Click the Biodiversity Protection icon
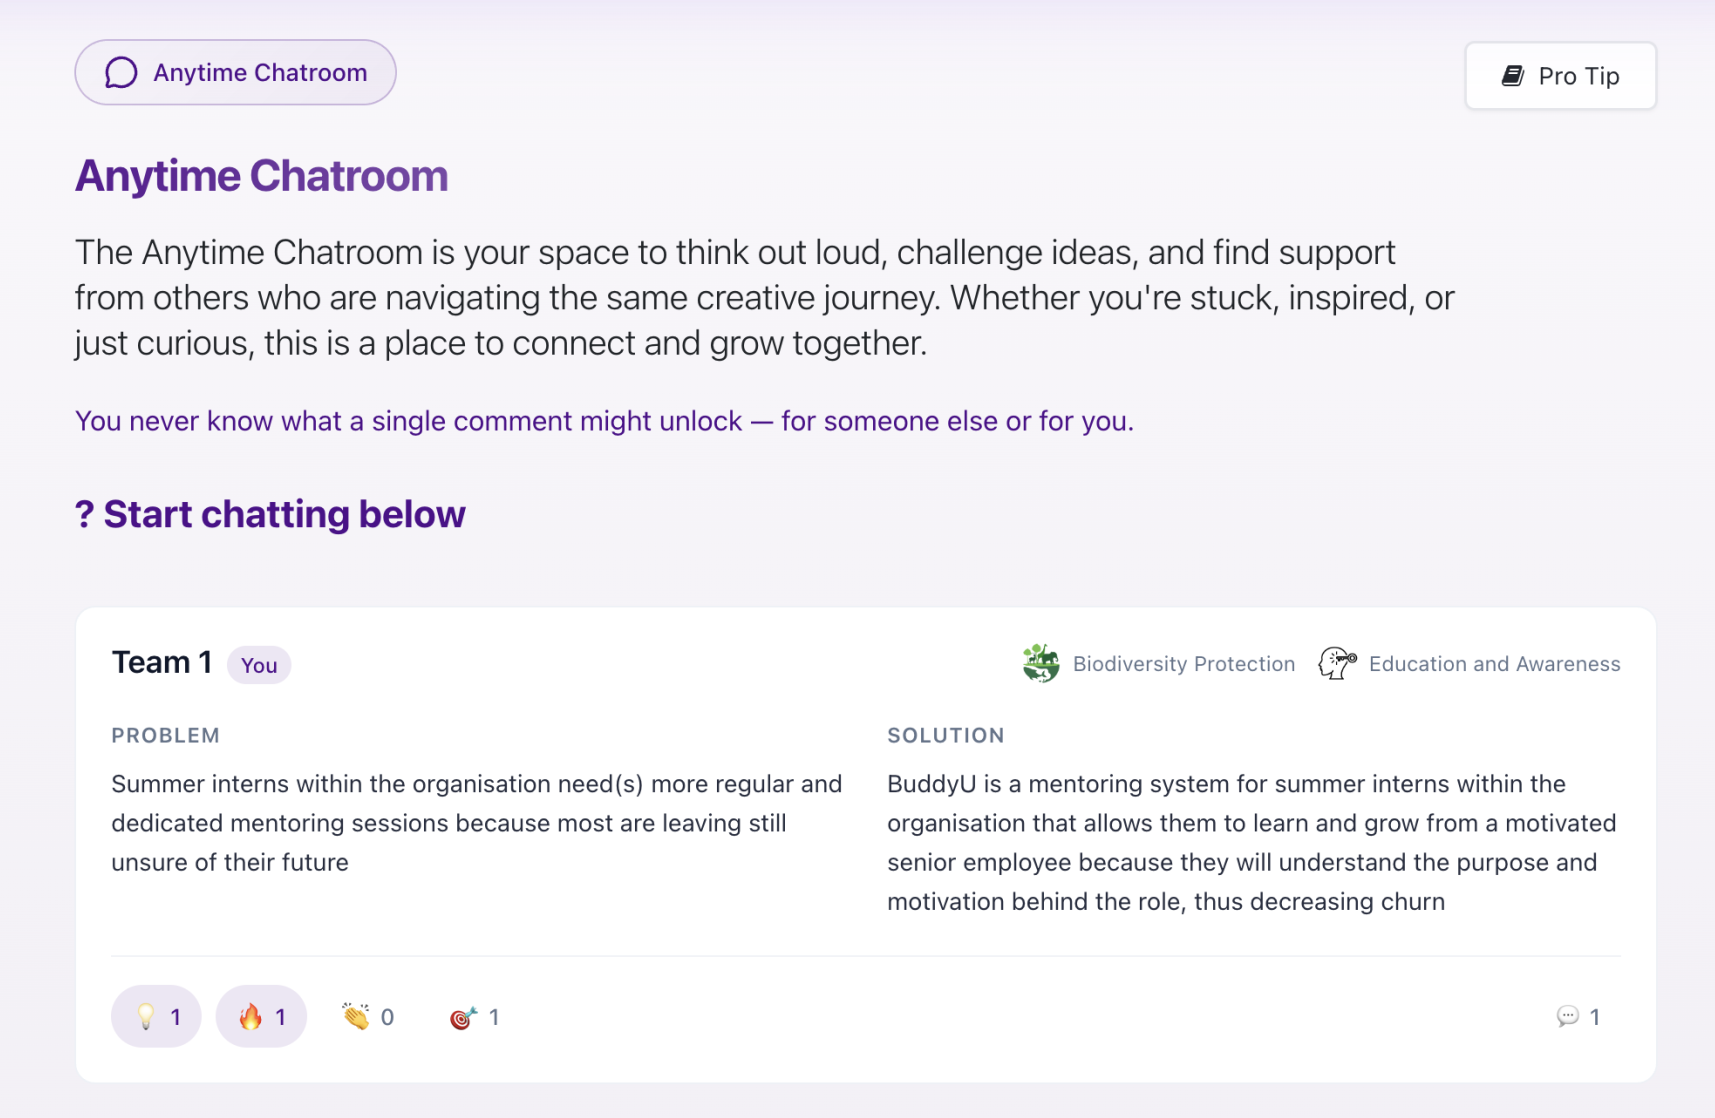The image size is (1715, 1118). [x=1041, y=663]
